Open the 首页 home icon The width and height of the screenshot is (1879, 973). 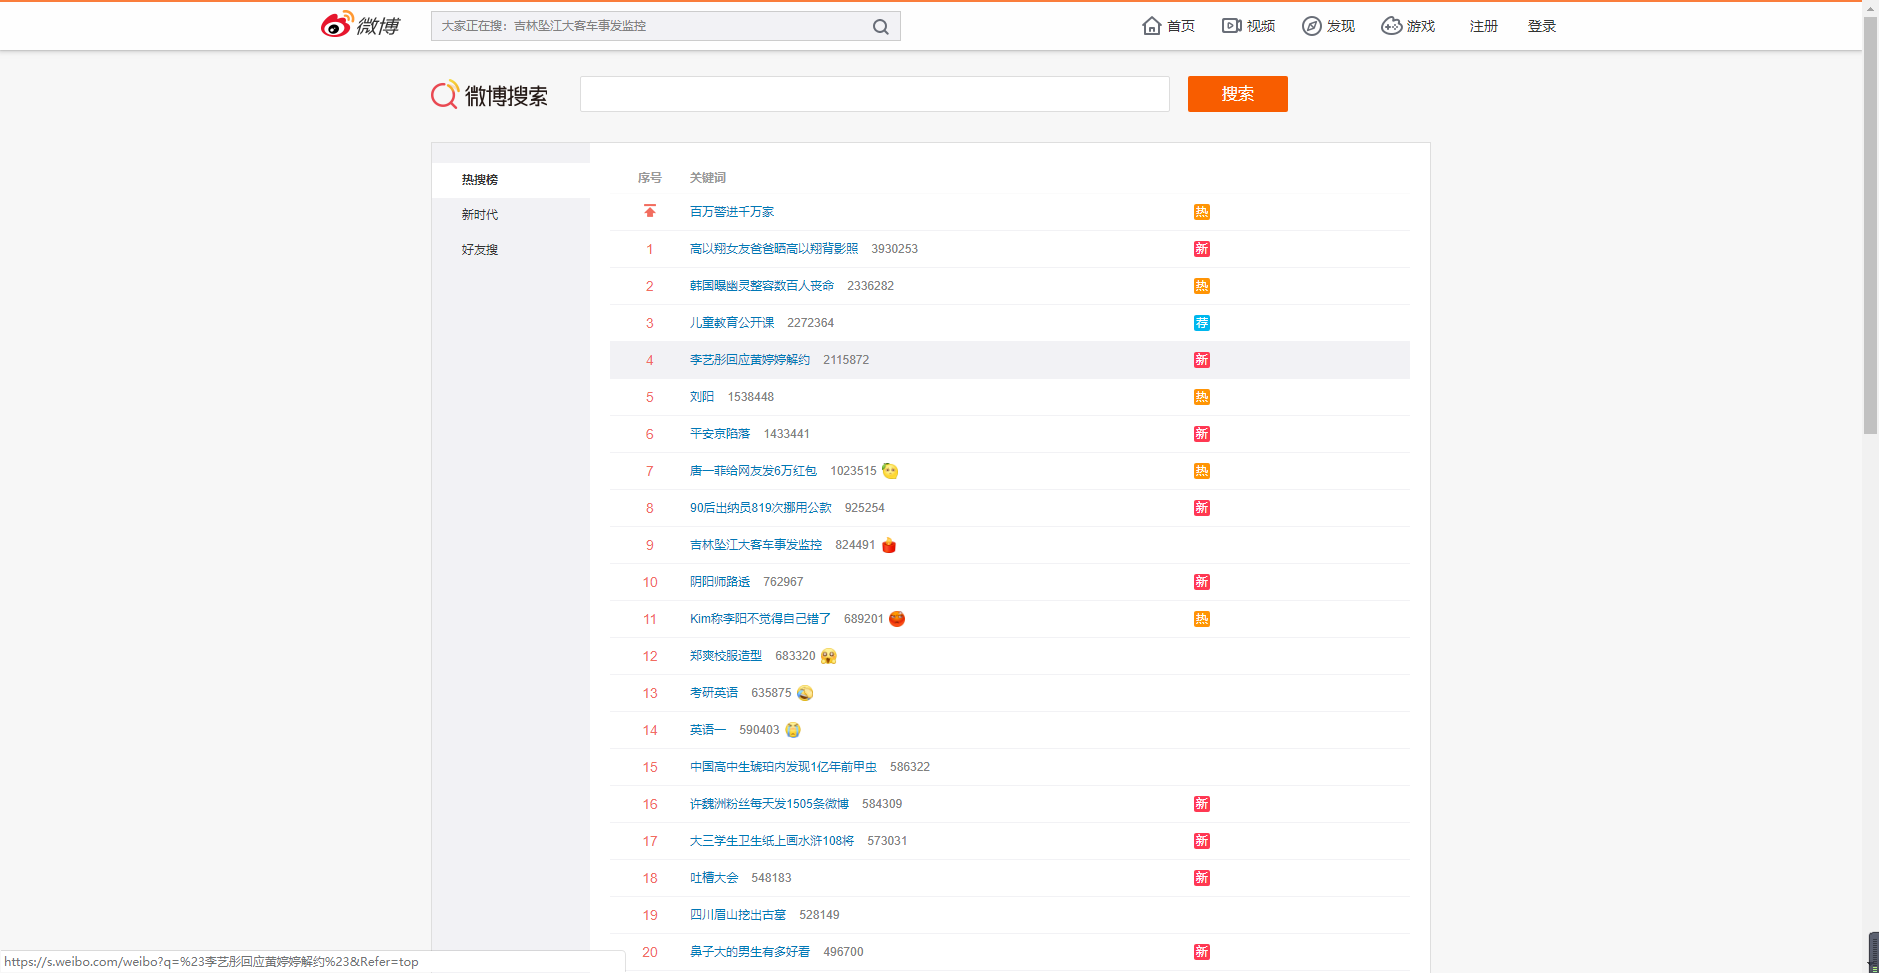1152,26
